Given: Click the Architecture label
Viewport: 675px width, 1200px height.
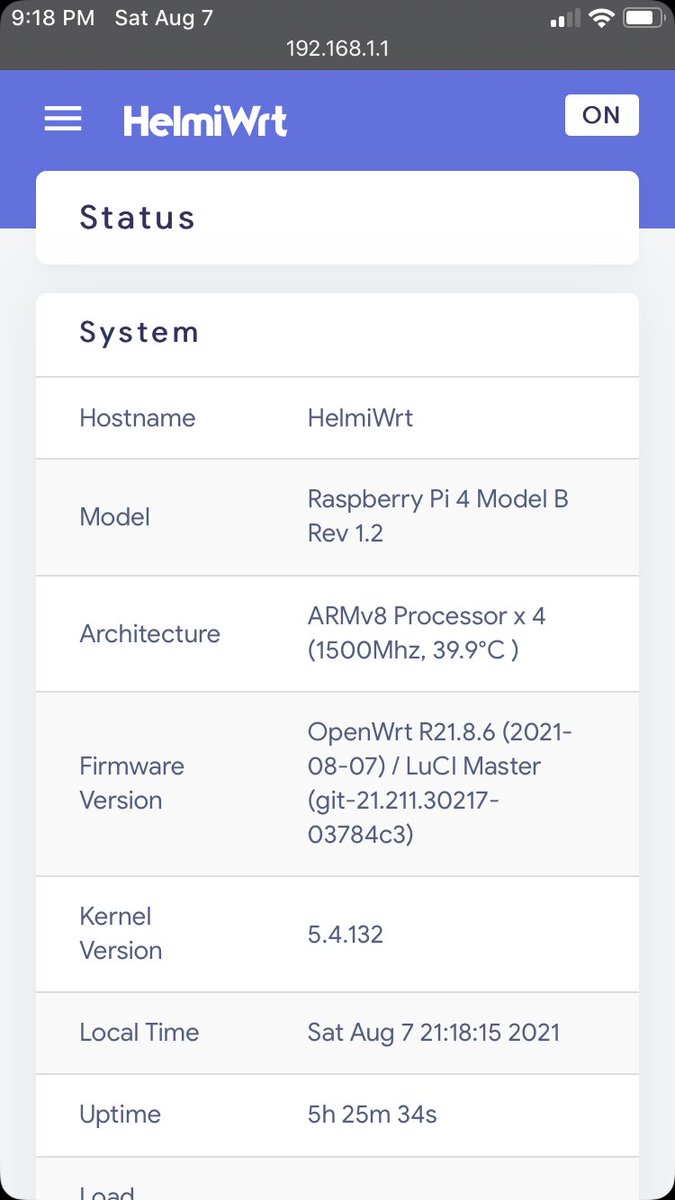Looking at the screenshot, I should pos(150,633).
